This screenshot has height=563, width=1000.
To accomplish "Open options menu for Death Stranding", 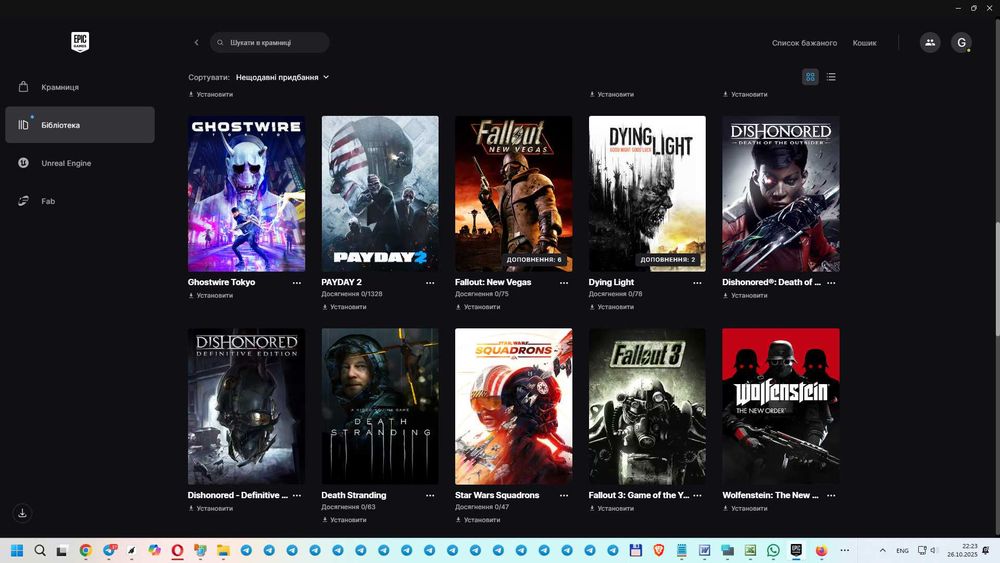I will pyautogui.click(x=430, y=495).
